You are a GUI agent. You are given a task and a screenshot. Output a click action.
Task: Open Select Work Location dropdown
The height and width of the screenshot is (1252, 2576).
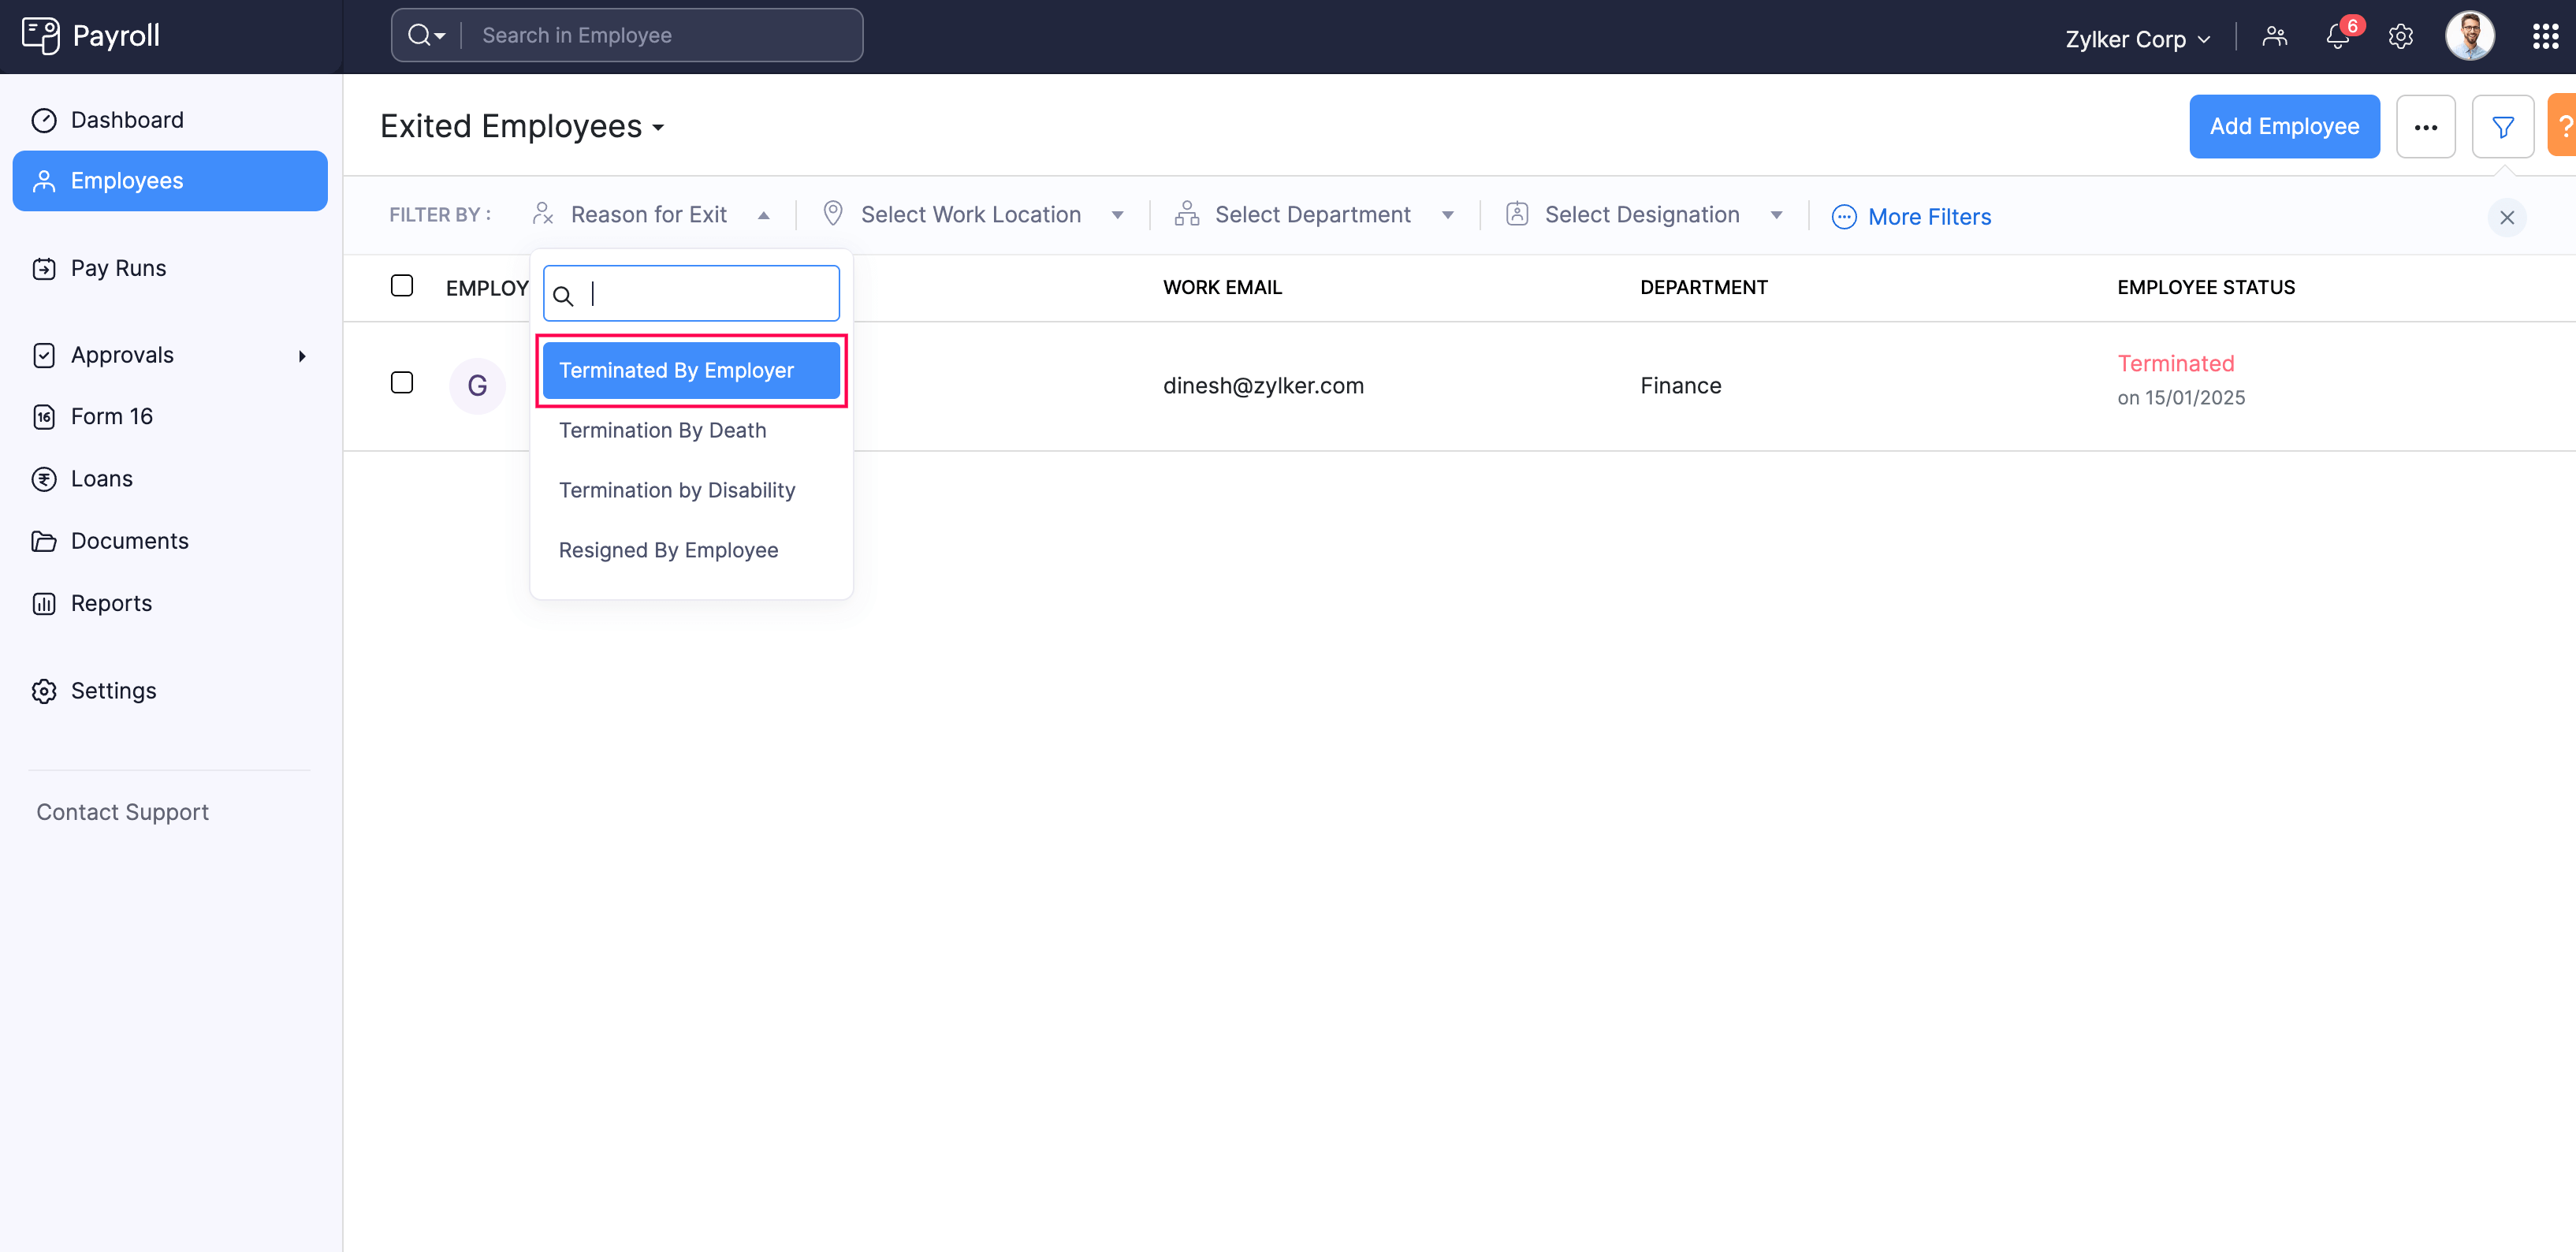[x=972, y=215]
